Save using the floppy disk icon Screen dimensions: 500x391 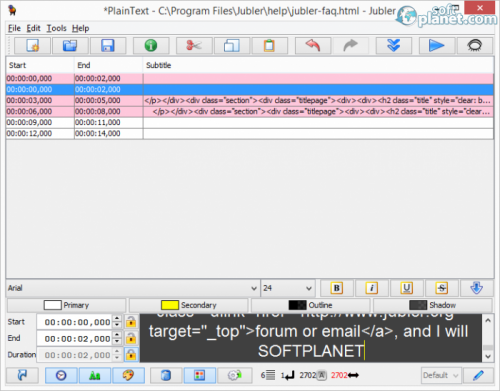tap(108, 45)
